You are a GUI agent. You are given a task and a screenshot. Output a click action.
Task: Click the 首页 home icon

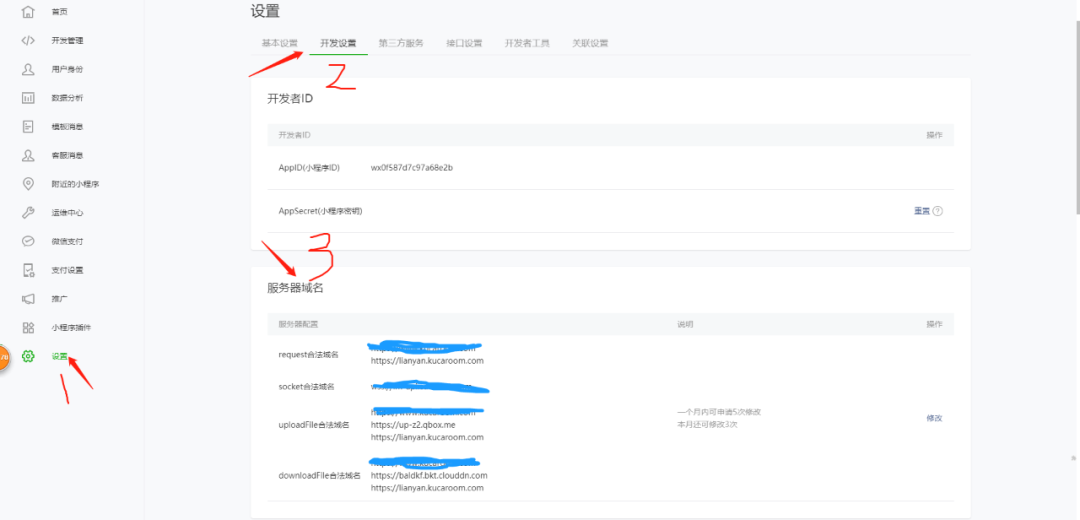click(28, 12)
